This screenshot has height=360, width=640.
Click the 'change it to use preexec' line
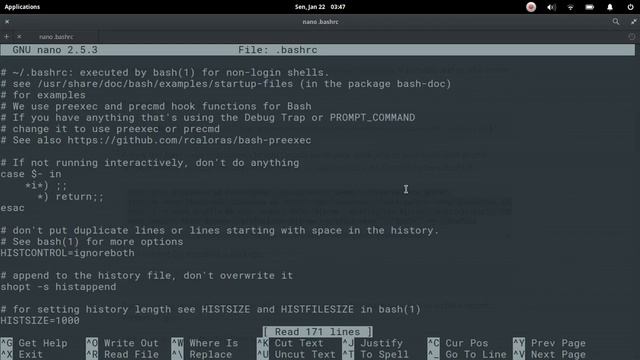pos(110,129)
